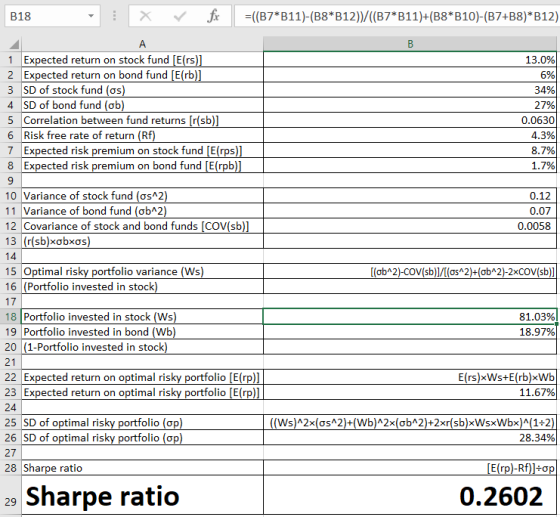
Task: Click 'Variance of bond fund (σb^2)' label
Action: [x=142, y=211]
